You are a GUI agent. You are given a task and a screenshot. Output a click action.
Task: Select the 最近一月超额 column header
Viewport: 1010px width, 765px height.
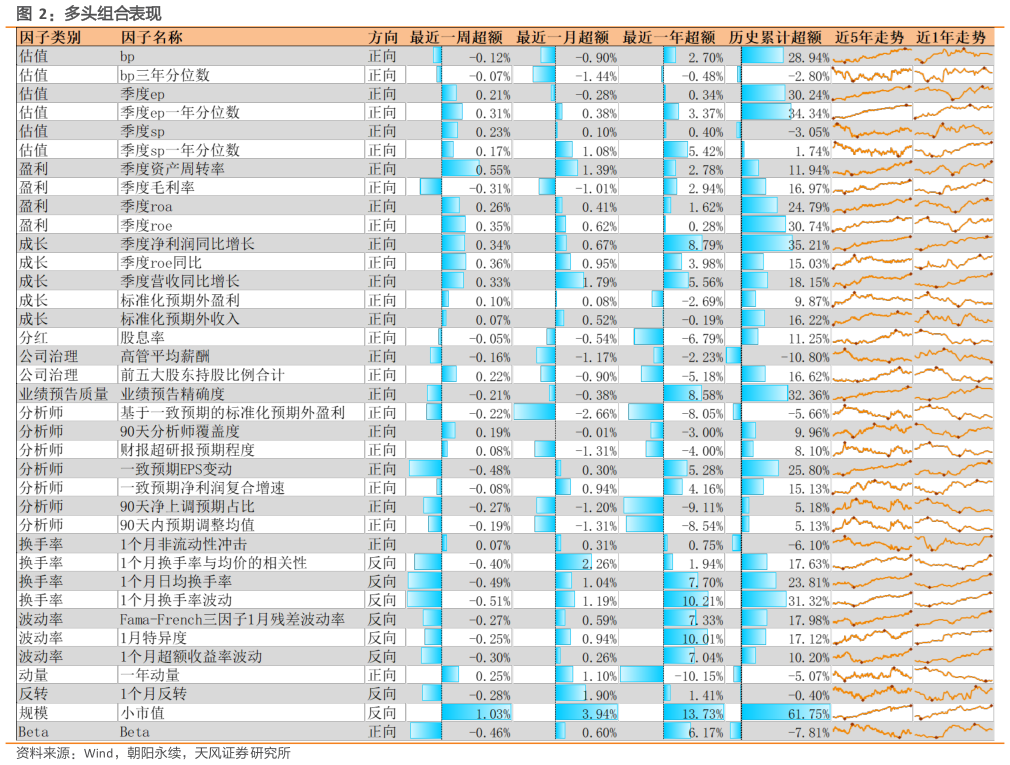pyautogui.click(x=564, y=37)
